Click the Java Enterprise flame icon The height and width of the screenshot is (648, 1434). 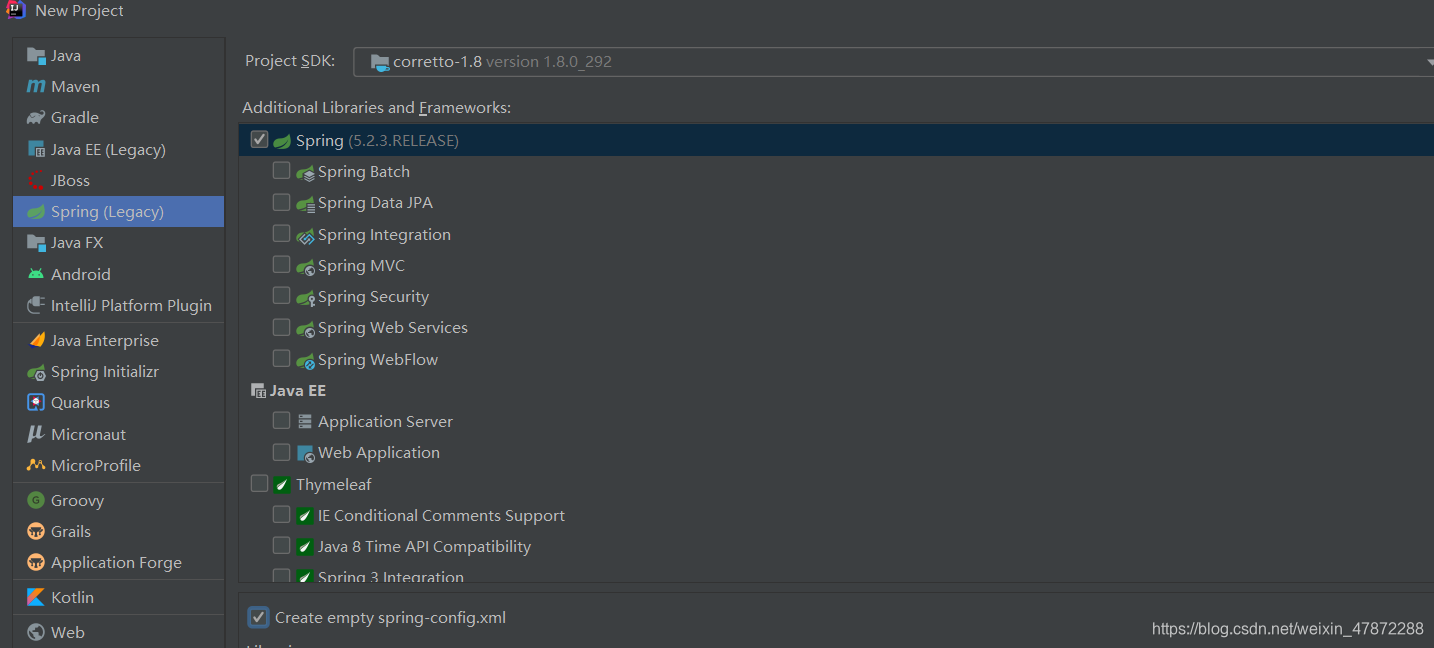[36, 341]
